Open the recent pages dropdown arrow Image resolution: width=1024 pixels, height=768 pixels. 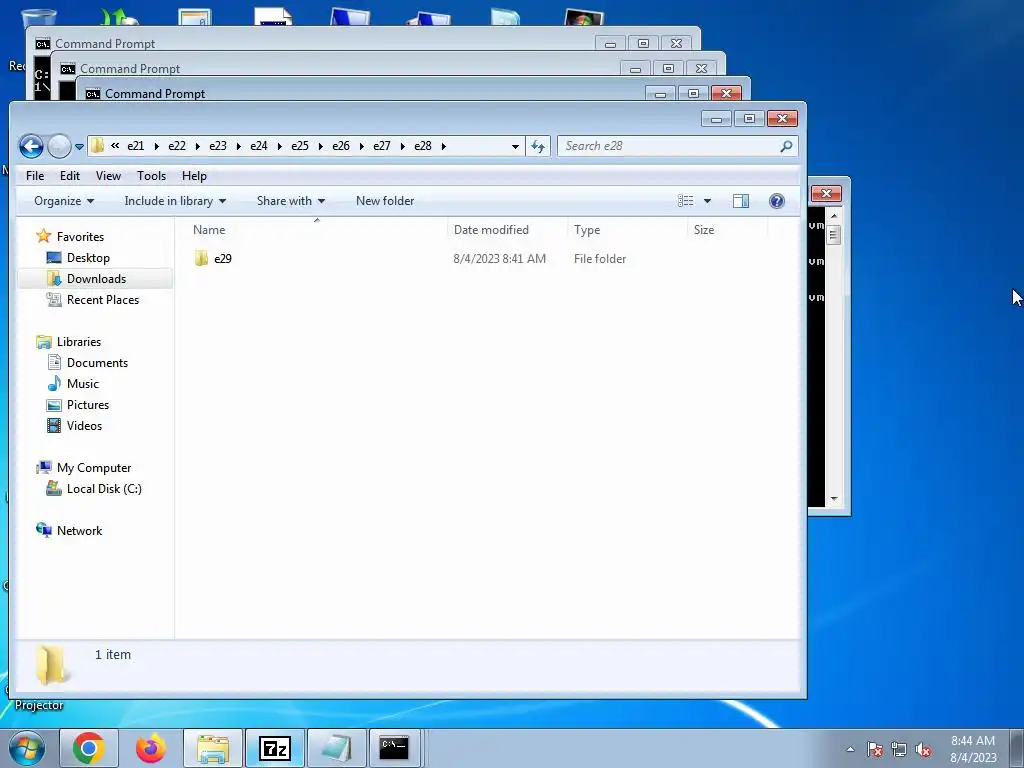(x=79, y=147)
